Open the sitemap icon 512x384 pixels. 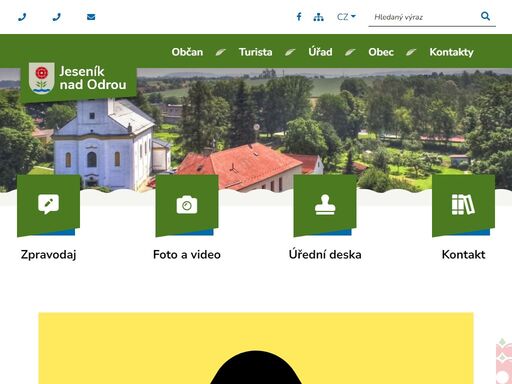pos(318,17)
